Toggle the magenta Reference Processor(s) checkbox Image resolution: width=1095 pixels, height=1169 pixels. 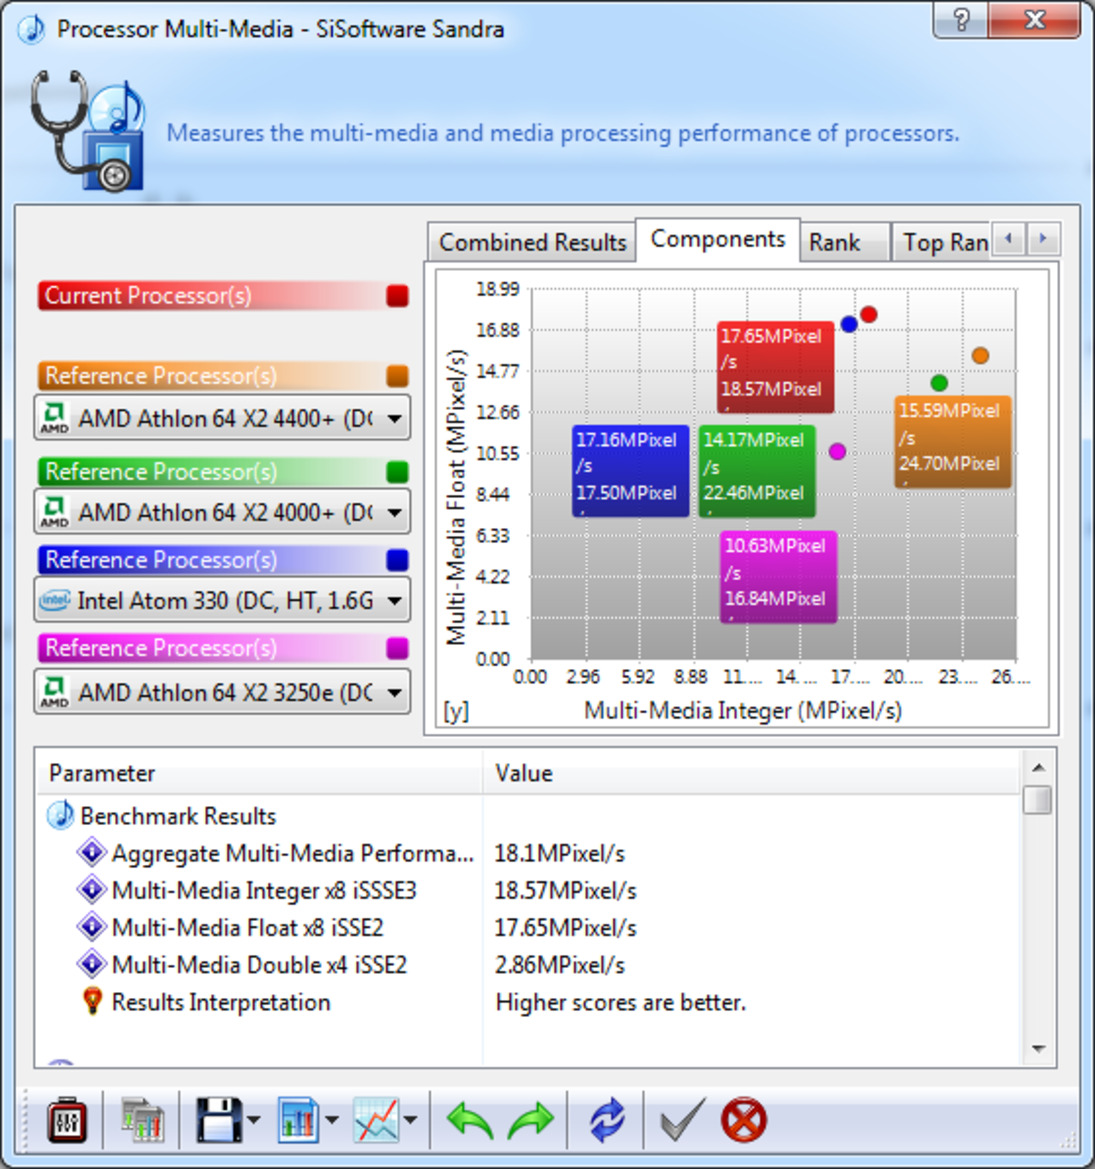pos(397,648)
